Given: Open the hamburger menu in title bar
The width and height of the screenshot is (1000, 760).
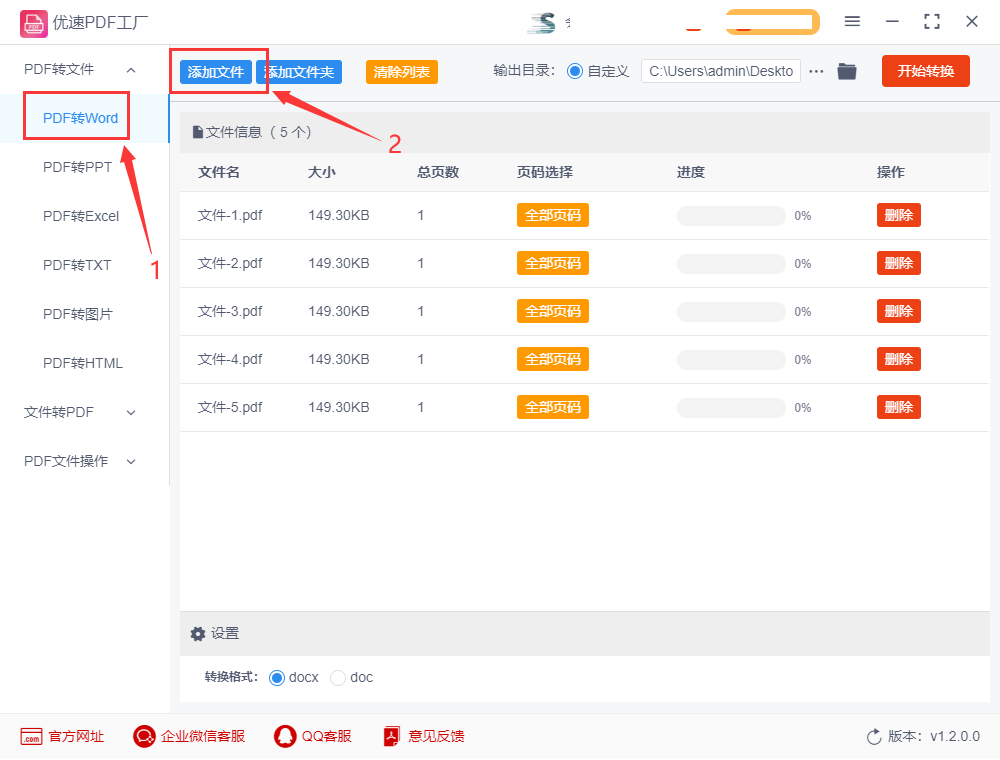Looking at the screenshot, I should click(852, 21).
